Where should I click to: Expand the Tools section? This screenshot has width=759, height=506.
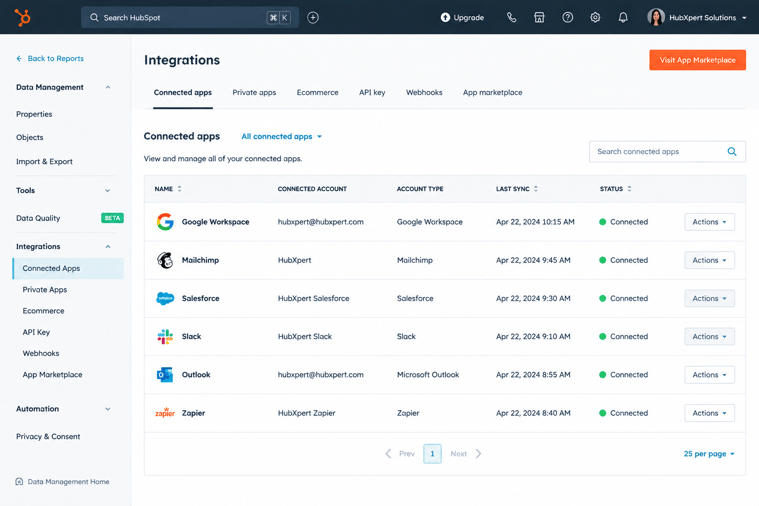tap(108, 190)
